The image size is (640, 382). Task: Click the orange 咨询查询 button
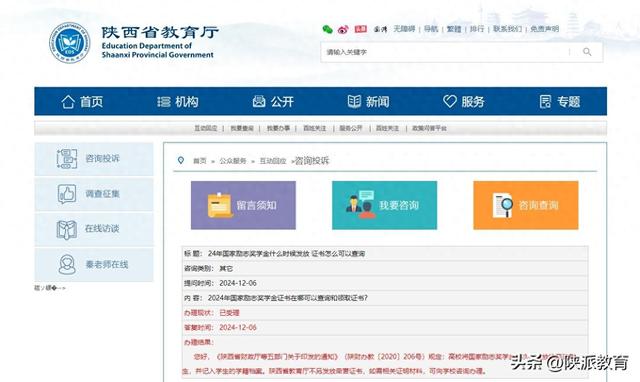tap(526, 205)
